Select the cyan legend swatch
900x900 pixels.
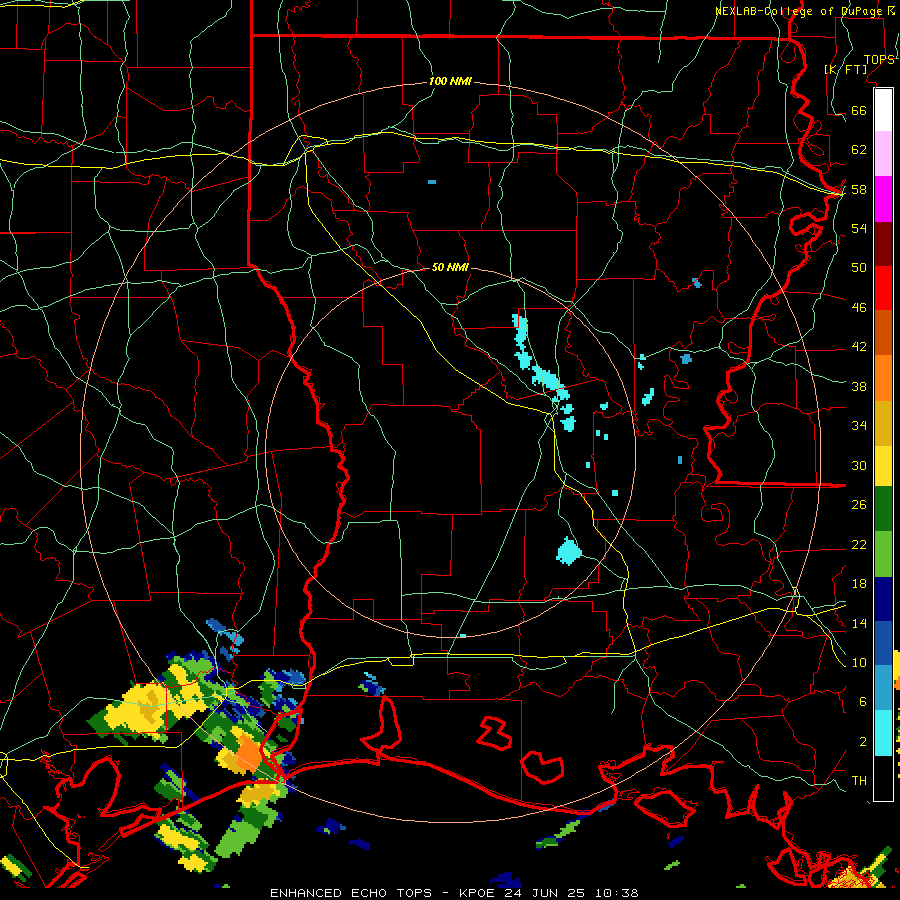(883, 733)
